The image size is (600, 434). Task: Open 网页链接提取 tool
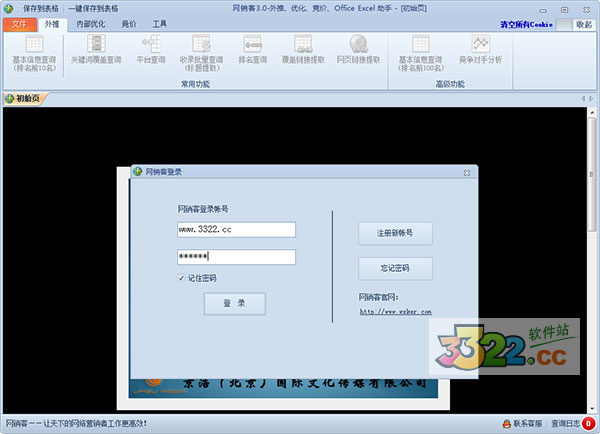click(x=359, y=49)
